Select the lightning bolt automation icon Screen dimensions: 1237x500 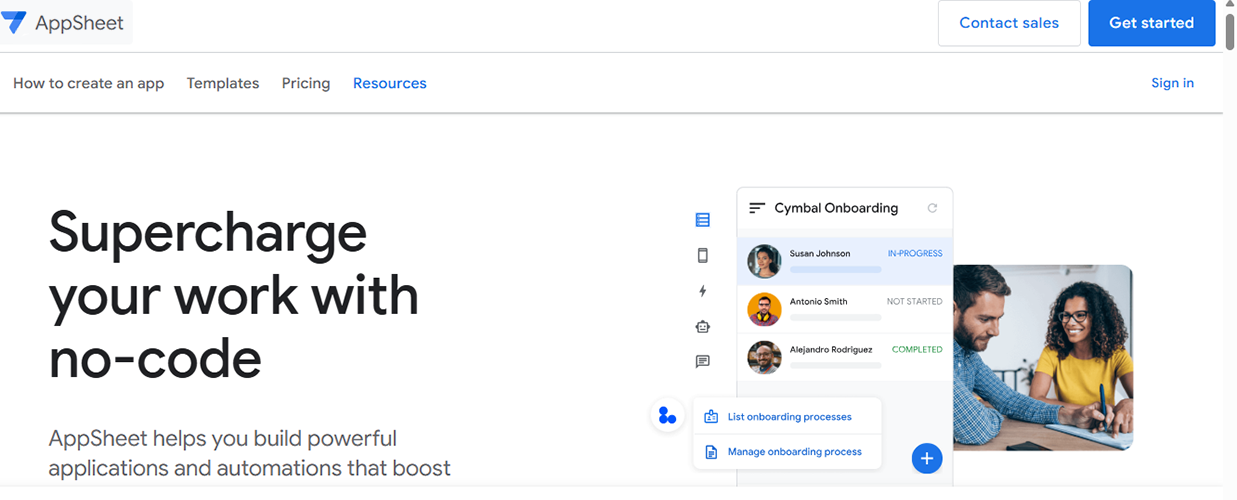pyautogui.click(x=702, y=291)
